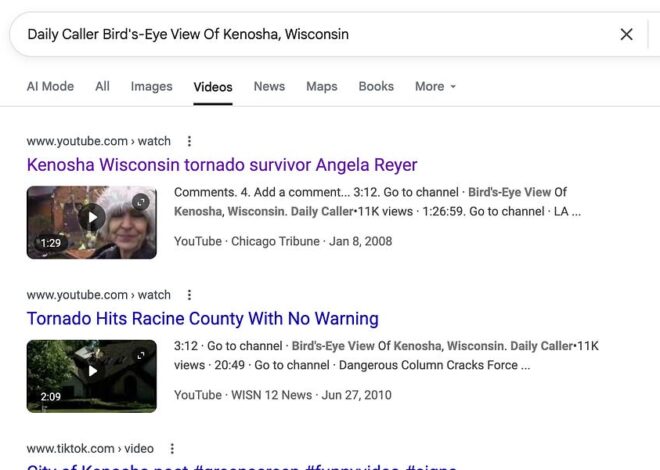Image resolution: width=660 pixels, height=470 pixels.
Task: Go to the Maps tab
Action: [322, 86]
